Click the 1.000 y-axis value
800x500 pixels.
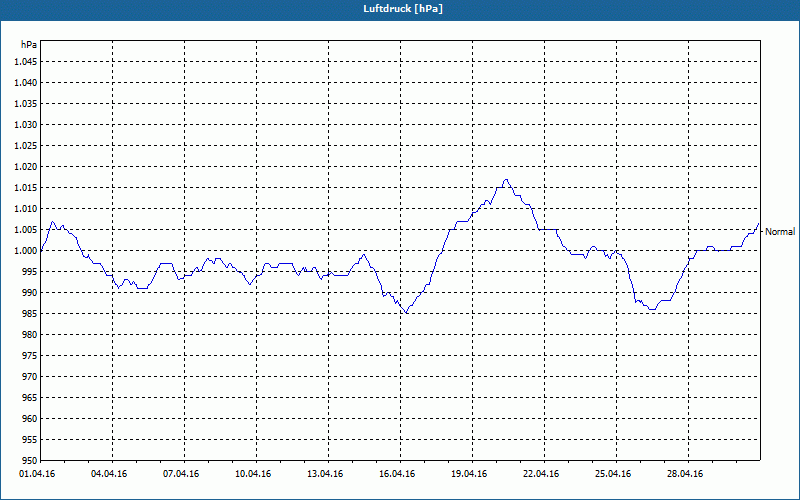point(26,251)
